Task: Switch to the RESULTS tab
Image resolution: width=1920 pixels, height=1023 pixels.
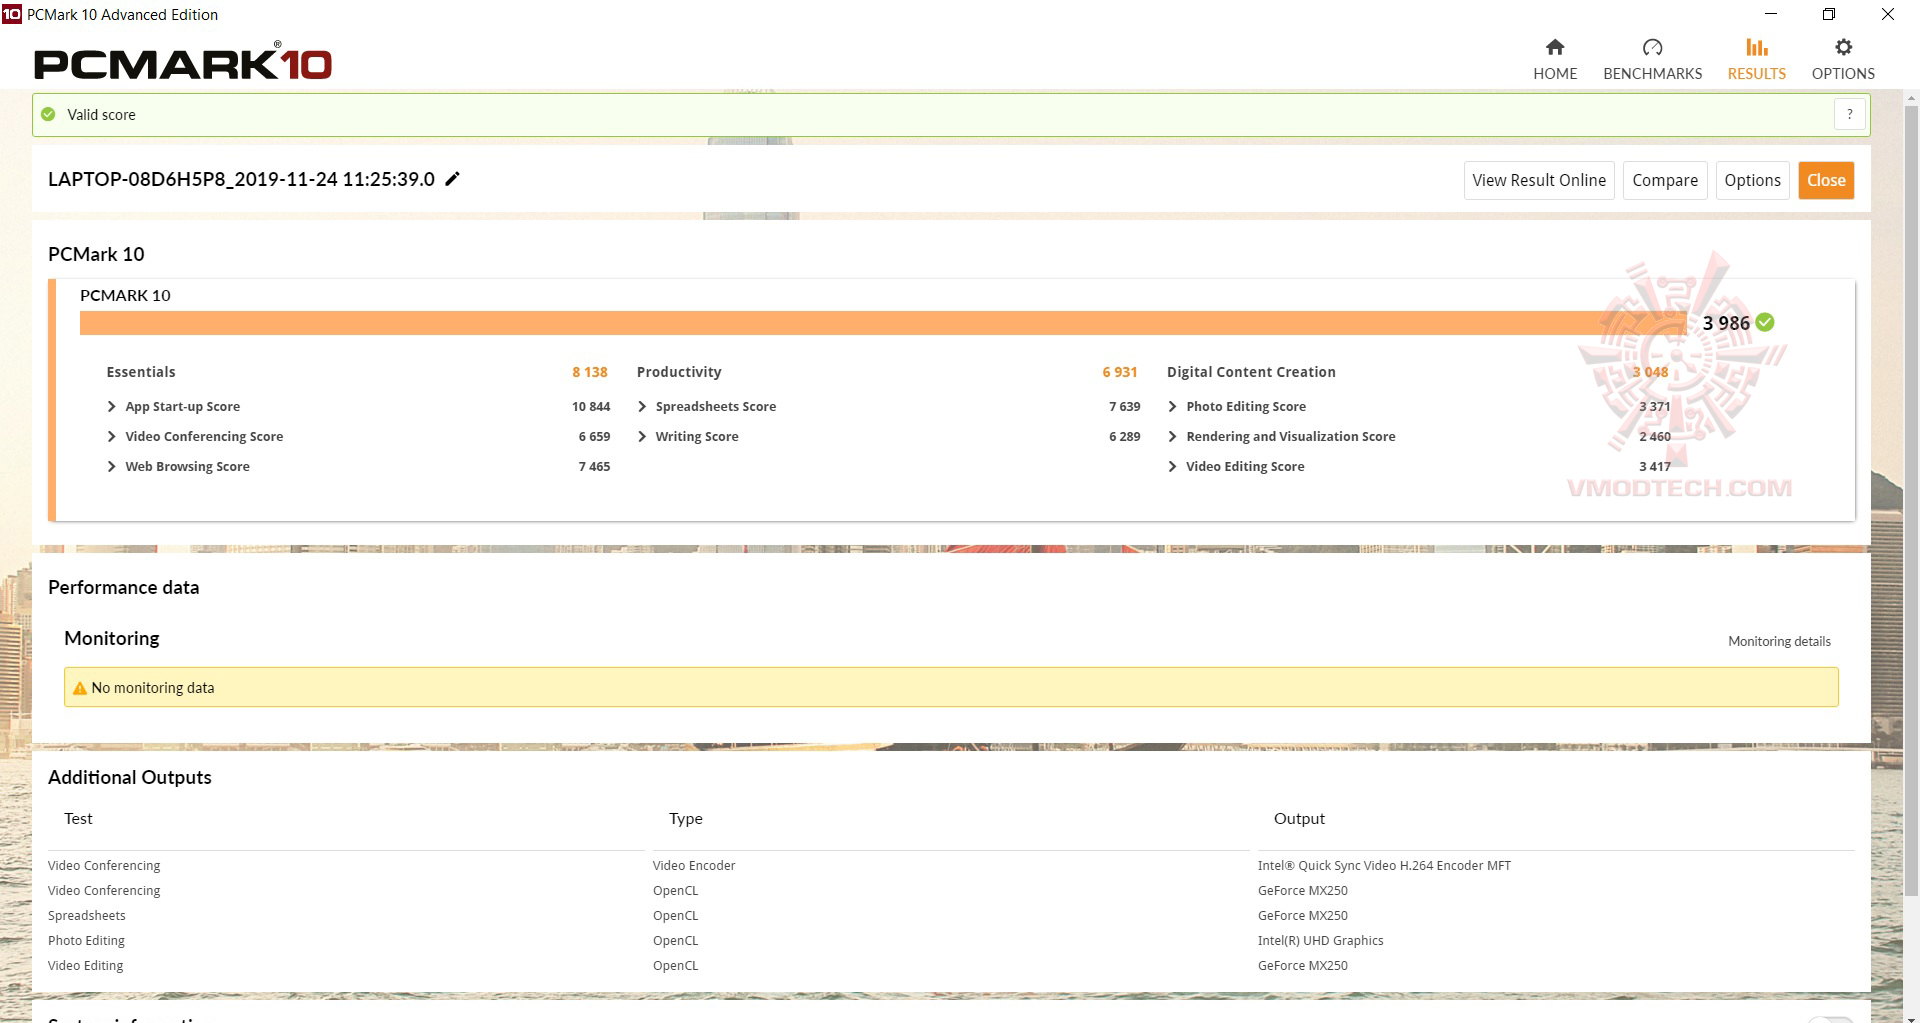Action: [1756, 60]
